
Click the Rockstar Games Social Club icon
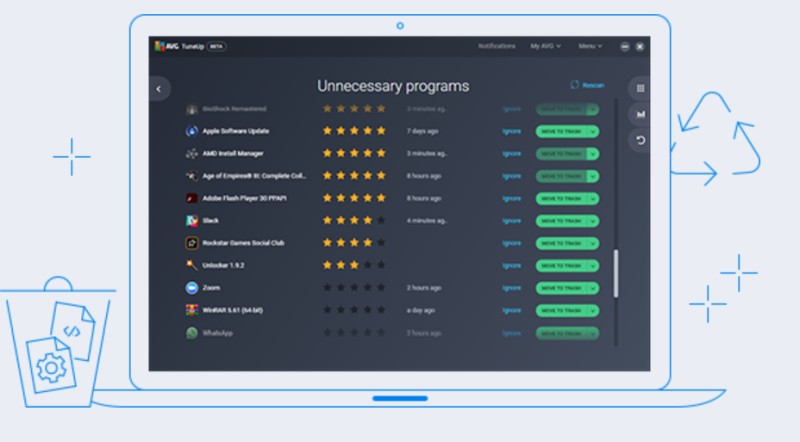[192, 243]
